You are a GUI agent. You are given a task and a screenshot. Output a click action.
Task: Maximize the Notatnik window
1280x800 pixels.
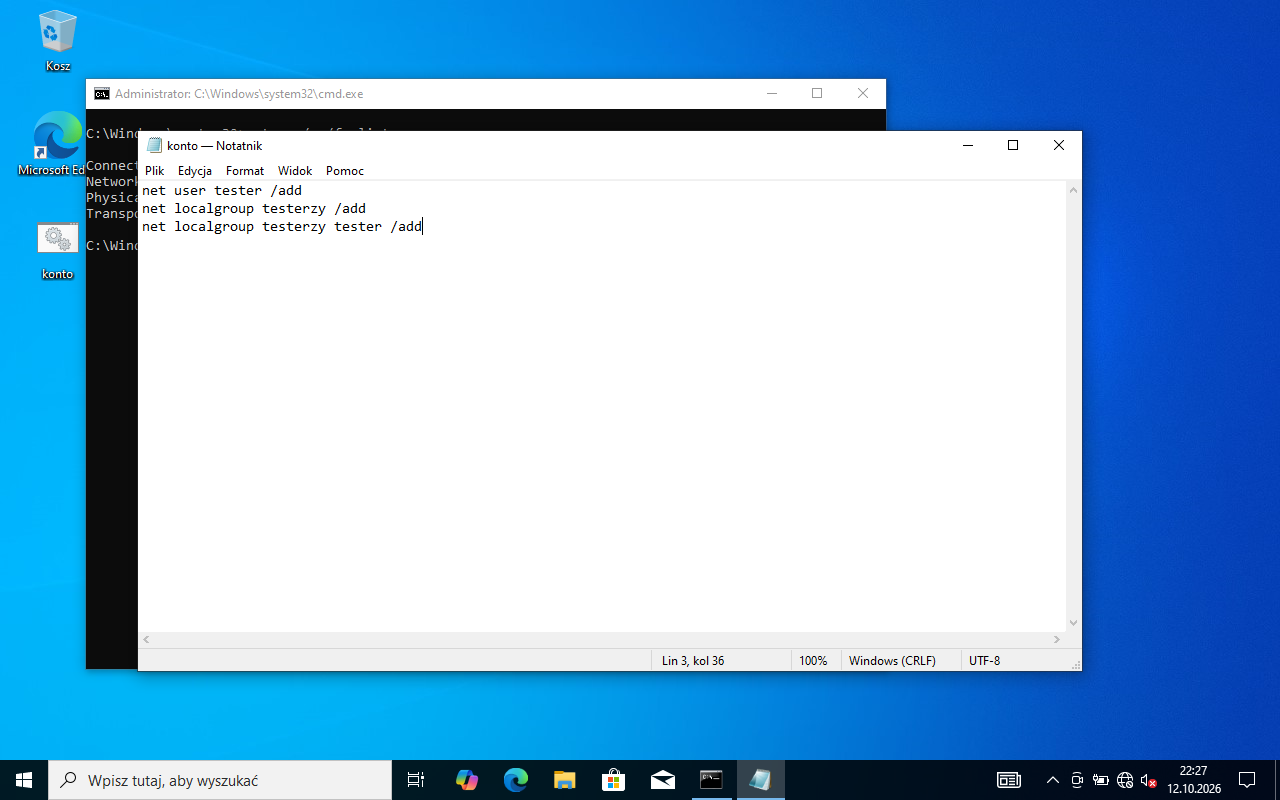coord(1013,145)
